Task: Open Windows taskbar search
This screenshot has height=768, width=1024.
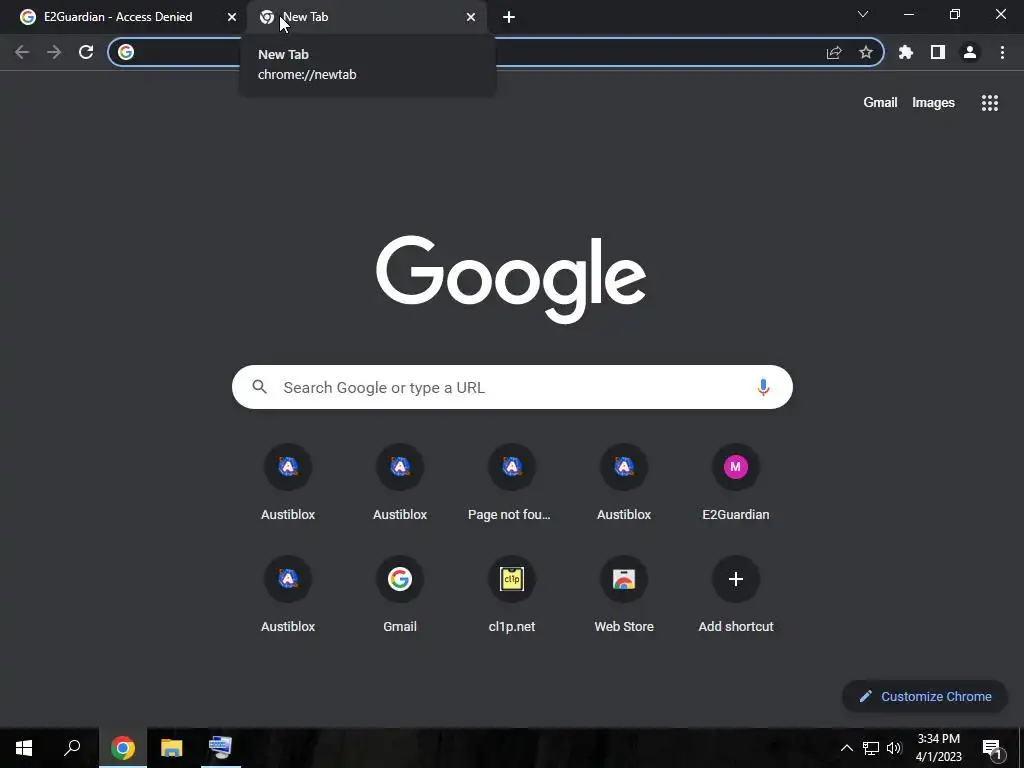Action: pyautogui.click(x=72, y=748)
